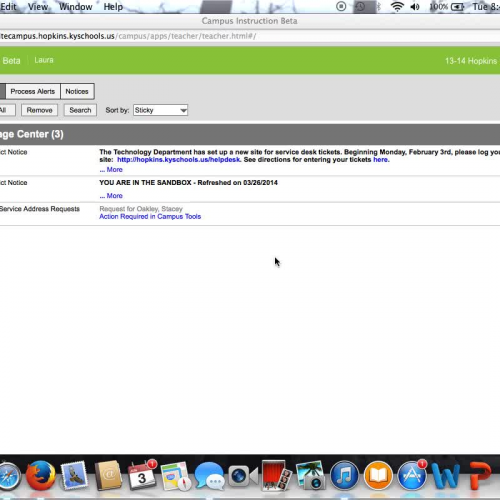Screen dimensions: 500x500
Task: Click the Wi-Fi status icon
Action: pos(397,6)
